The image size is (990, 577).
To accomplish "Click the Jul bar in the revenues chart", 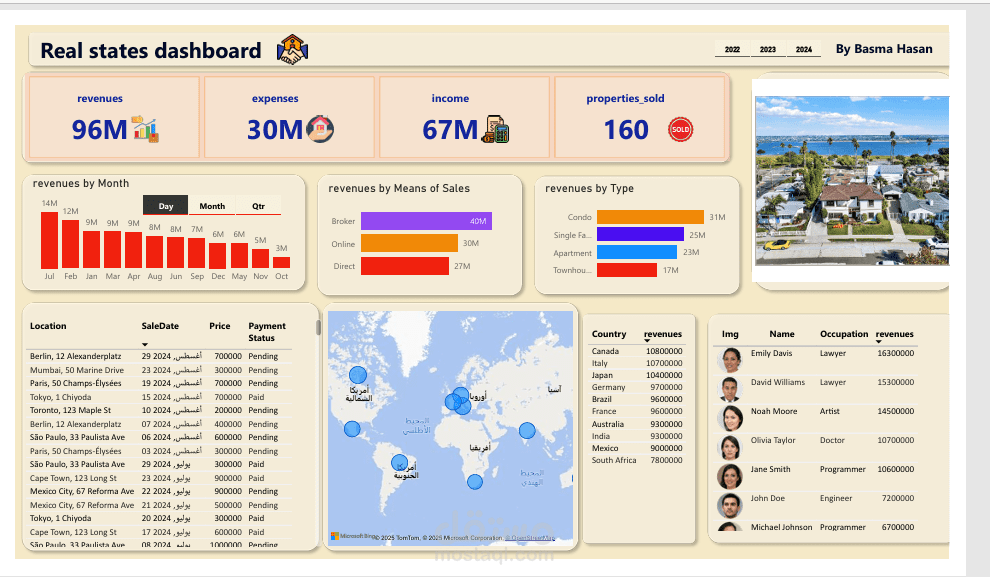I will 49,240.
